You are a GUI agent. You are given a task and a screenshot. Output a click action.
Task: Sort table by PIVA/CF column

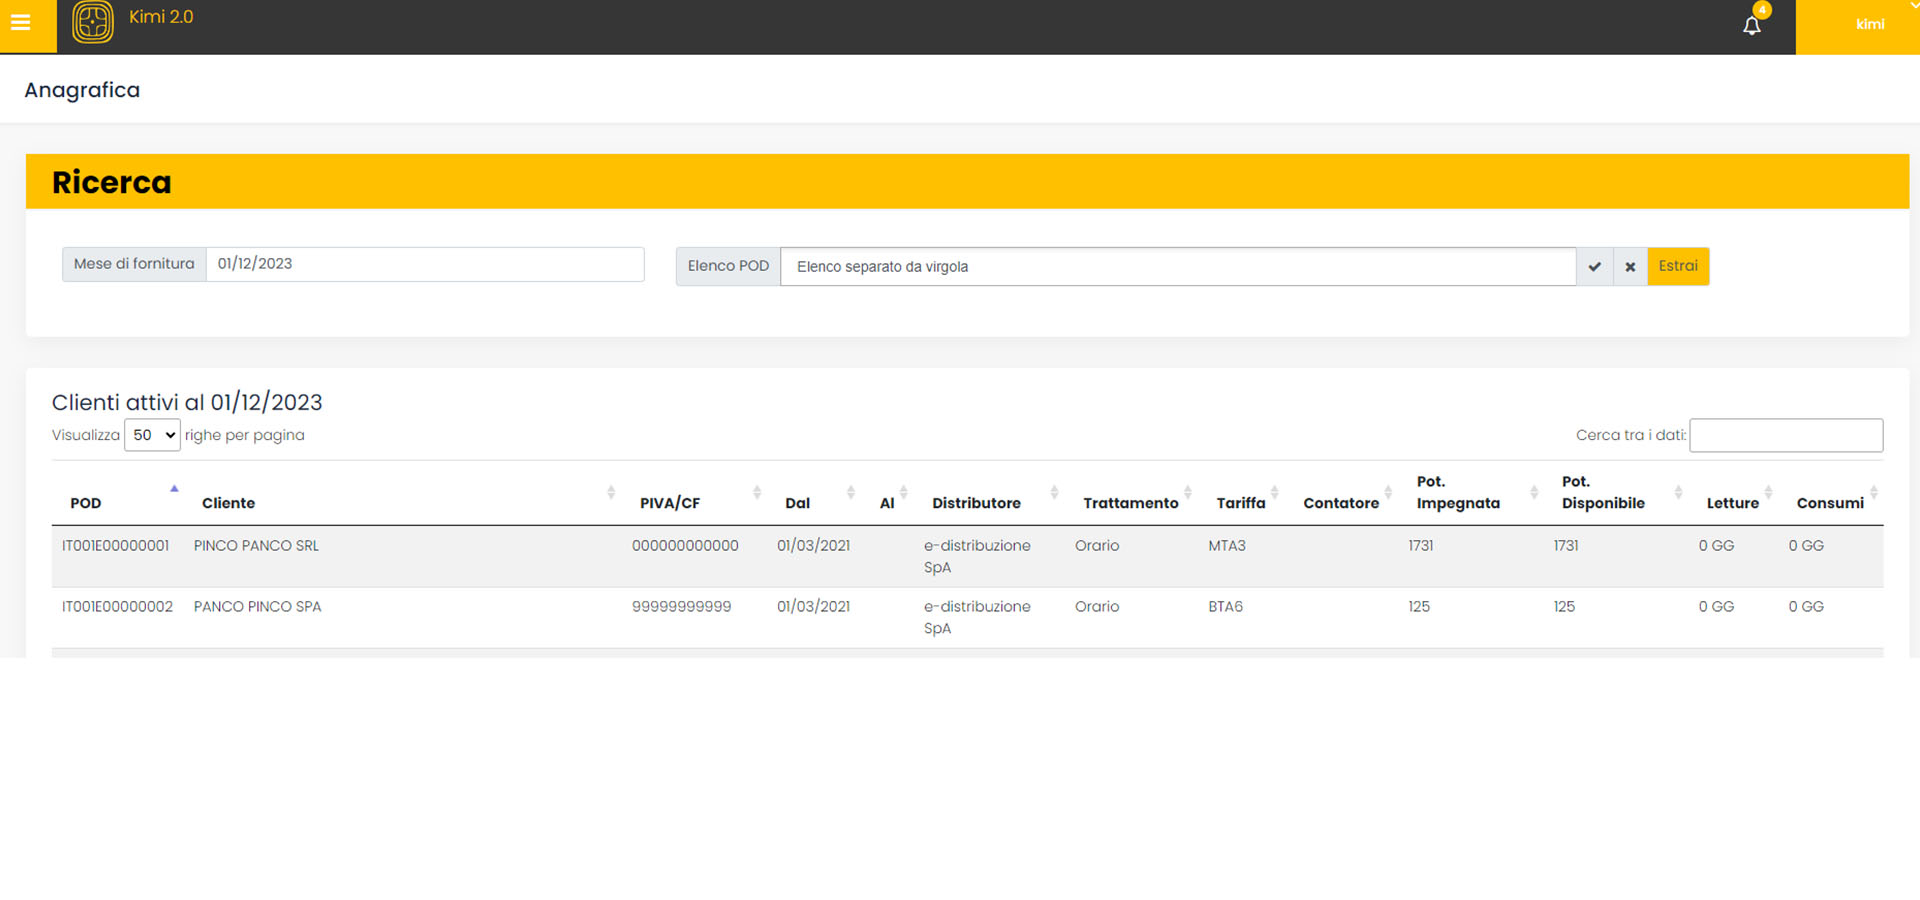click(x=670, y=503)
